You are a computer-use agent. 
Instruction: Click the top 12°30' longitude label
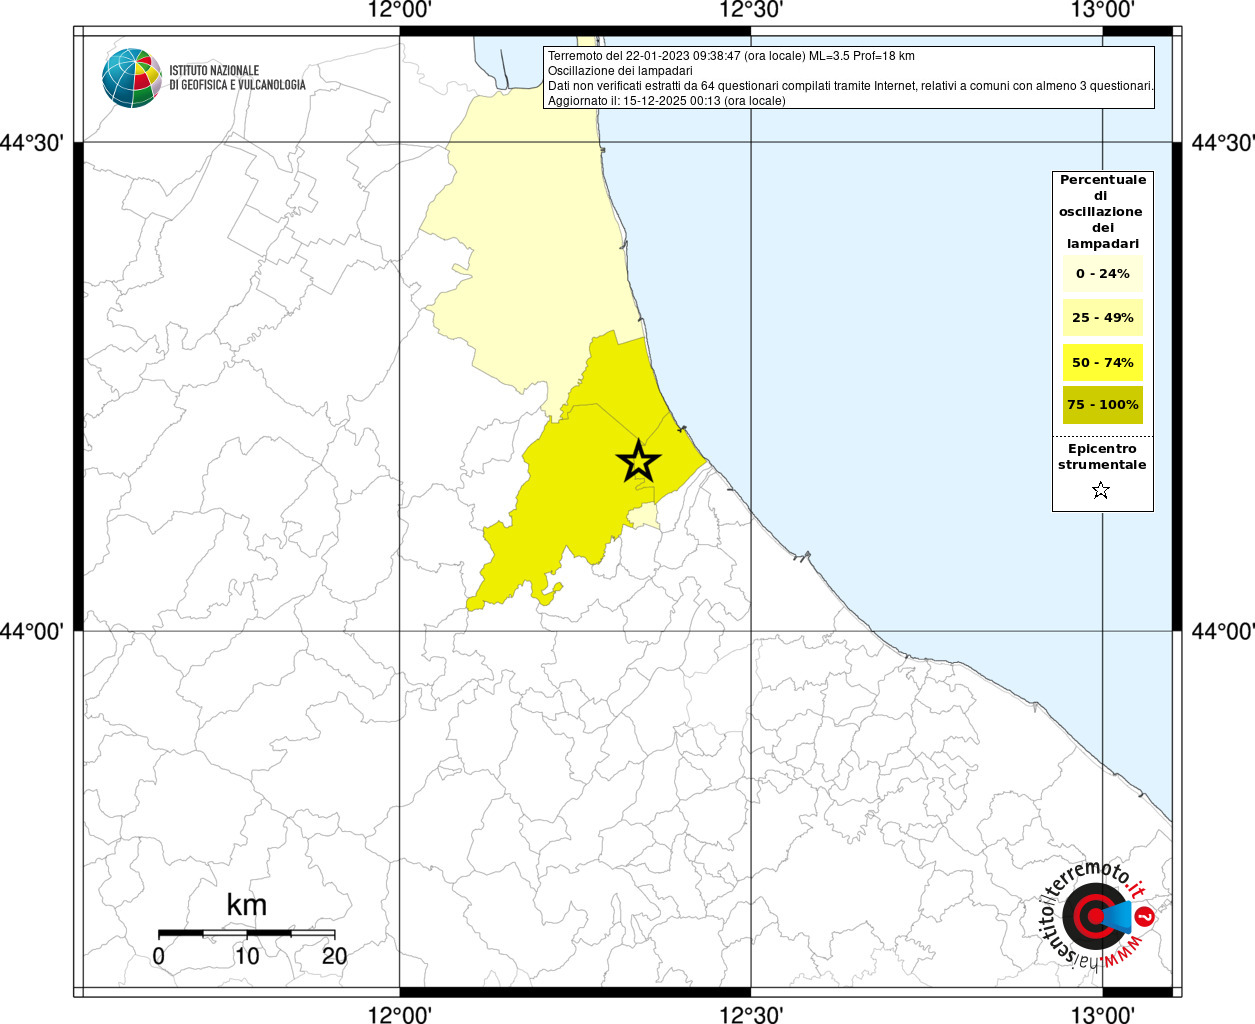pyautogui.click(x=750, y=11)
